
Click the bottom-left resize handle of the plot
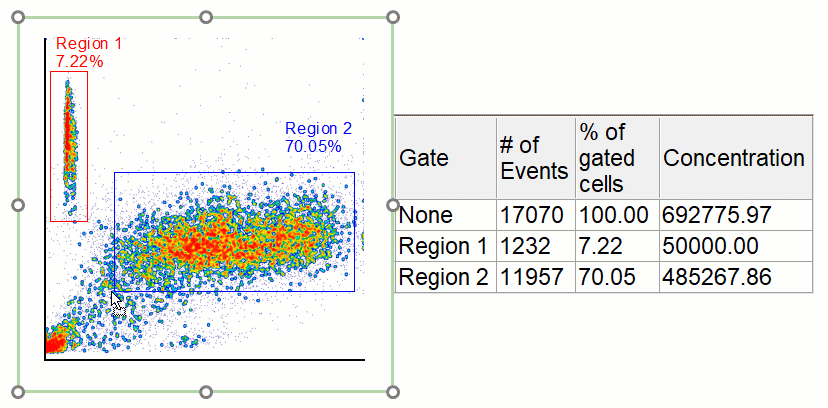coord(19,391)
